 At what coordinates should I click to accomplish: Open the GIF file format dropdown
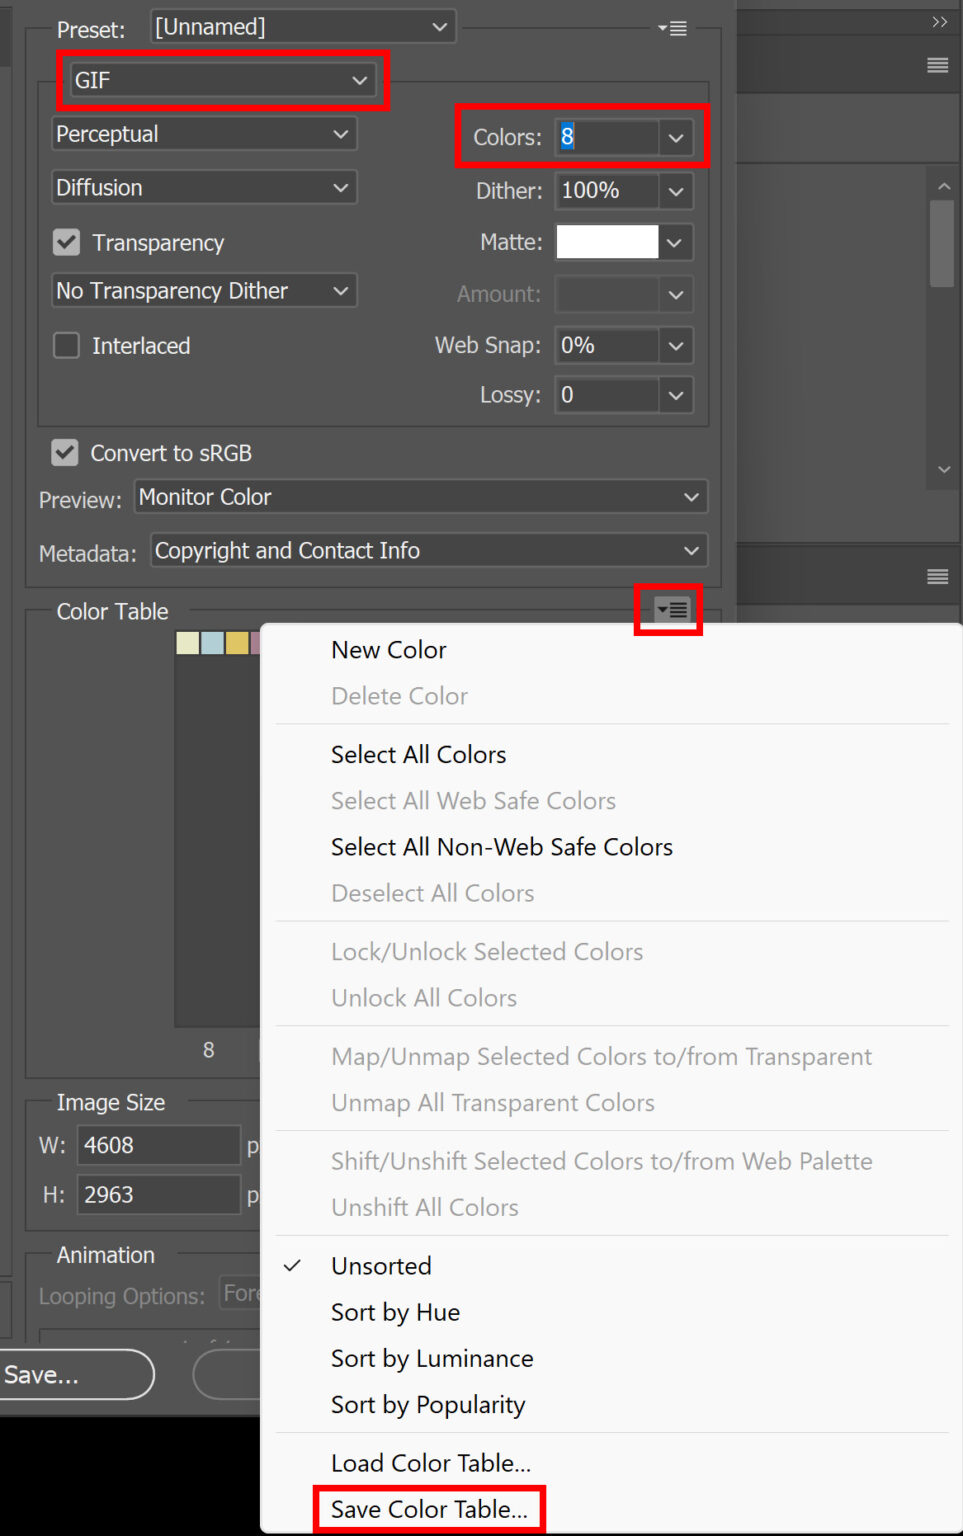click(221, 80)
